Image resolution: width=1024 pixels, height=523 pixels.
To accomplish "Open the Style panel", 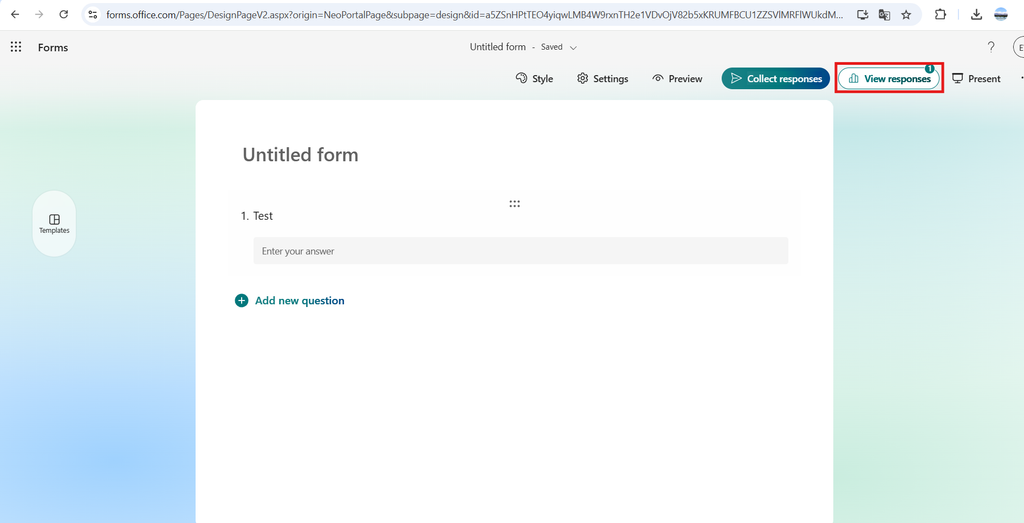I will [x=534, y=79].
